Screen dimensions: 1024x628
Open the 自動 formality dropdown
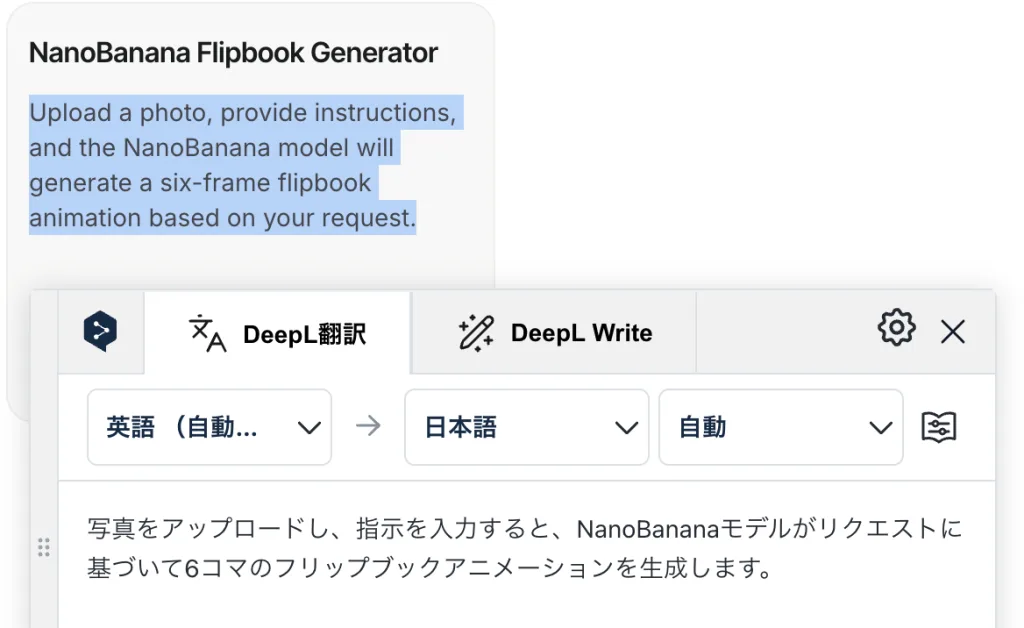(781, 428)
